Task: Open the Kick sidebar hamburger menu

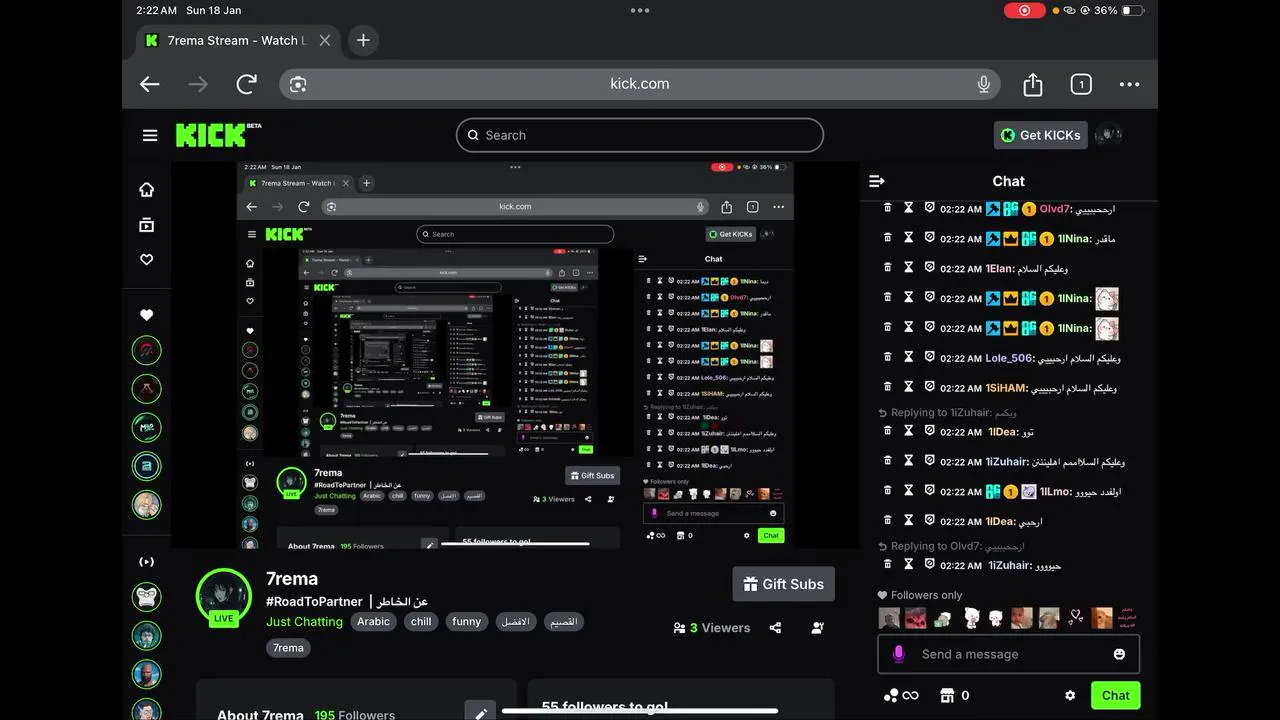Action: tap(150, 135)
